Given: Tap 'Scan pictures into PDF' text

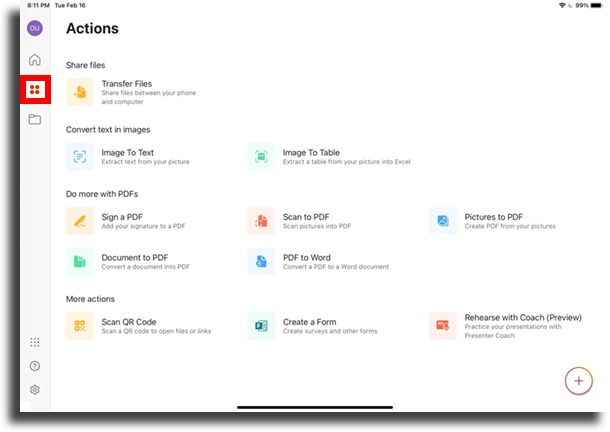Looking at the screenshot, I should (317, 226).
